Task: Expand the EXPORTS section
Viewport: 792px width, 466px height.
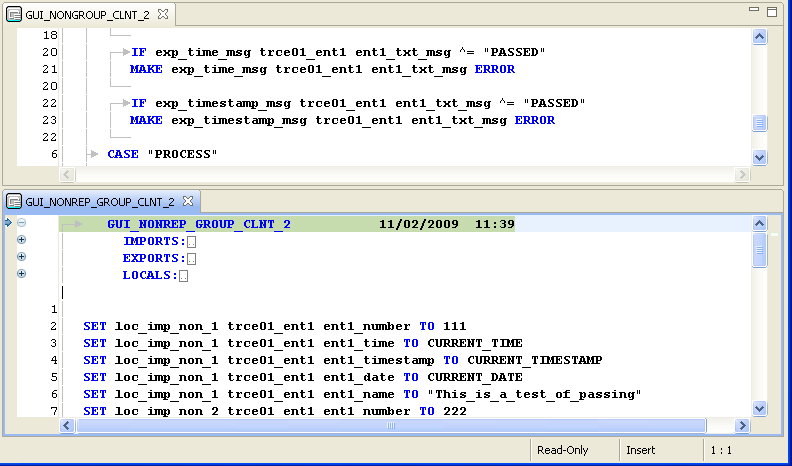Action: [x=21, y=256]
